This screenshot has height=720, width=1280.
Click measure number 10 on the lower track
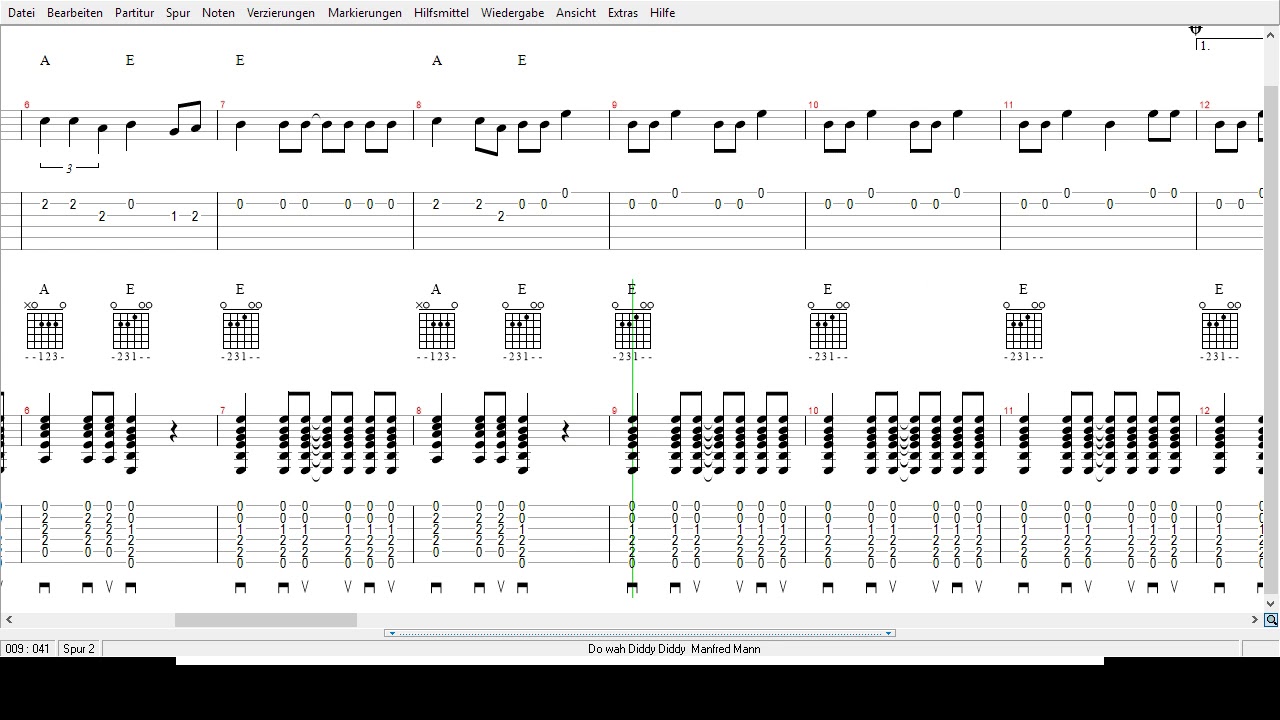[x=813, y=411]
